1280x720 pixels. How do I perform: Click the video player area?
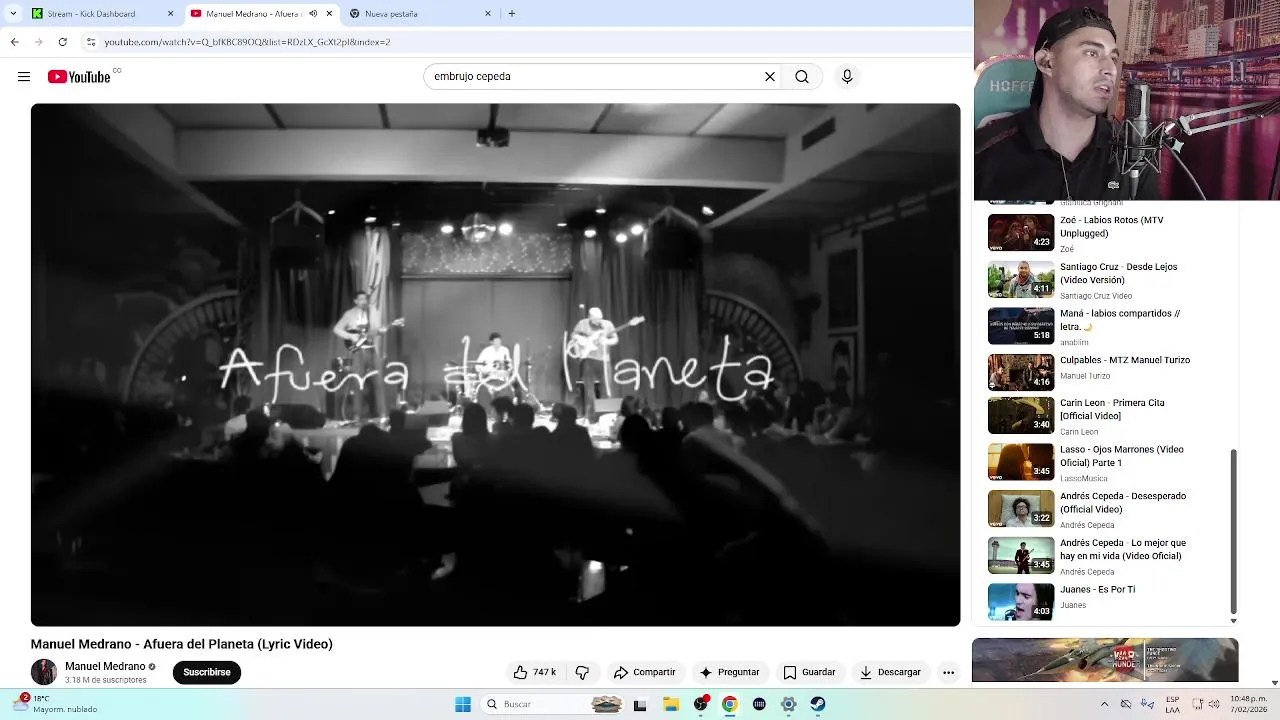point(495,365)
